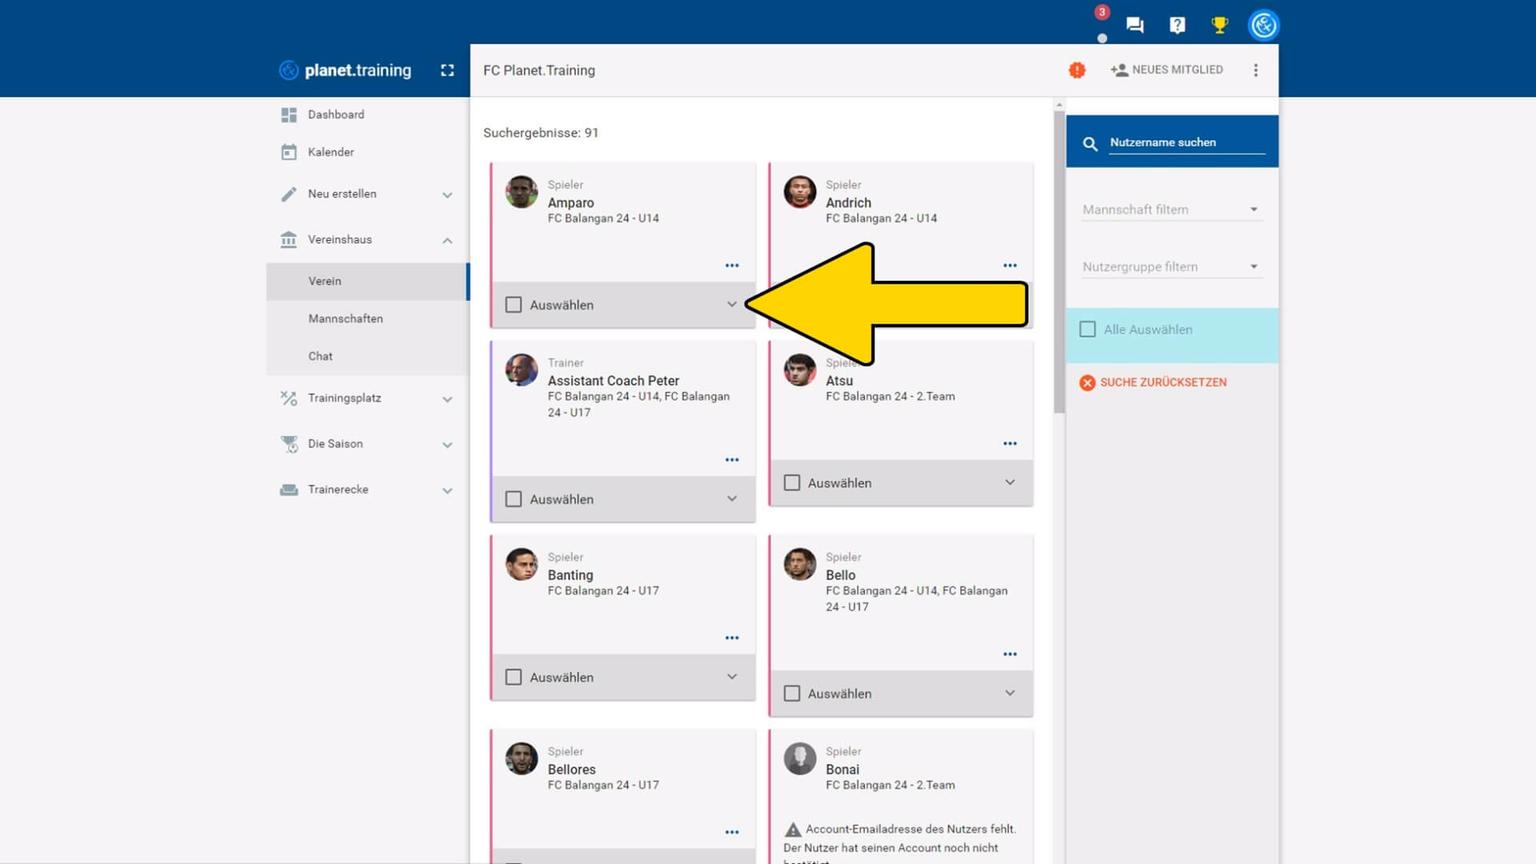Screen dimensions: 1536x864
Task: Open the Mannschaft filtern dropdown
Action: click(x=1170, y=210)
